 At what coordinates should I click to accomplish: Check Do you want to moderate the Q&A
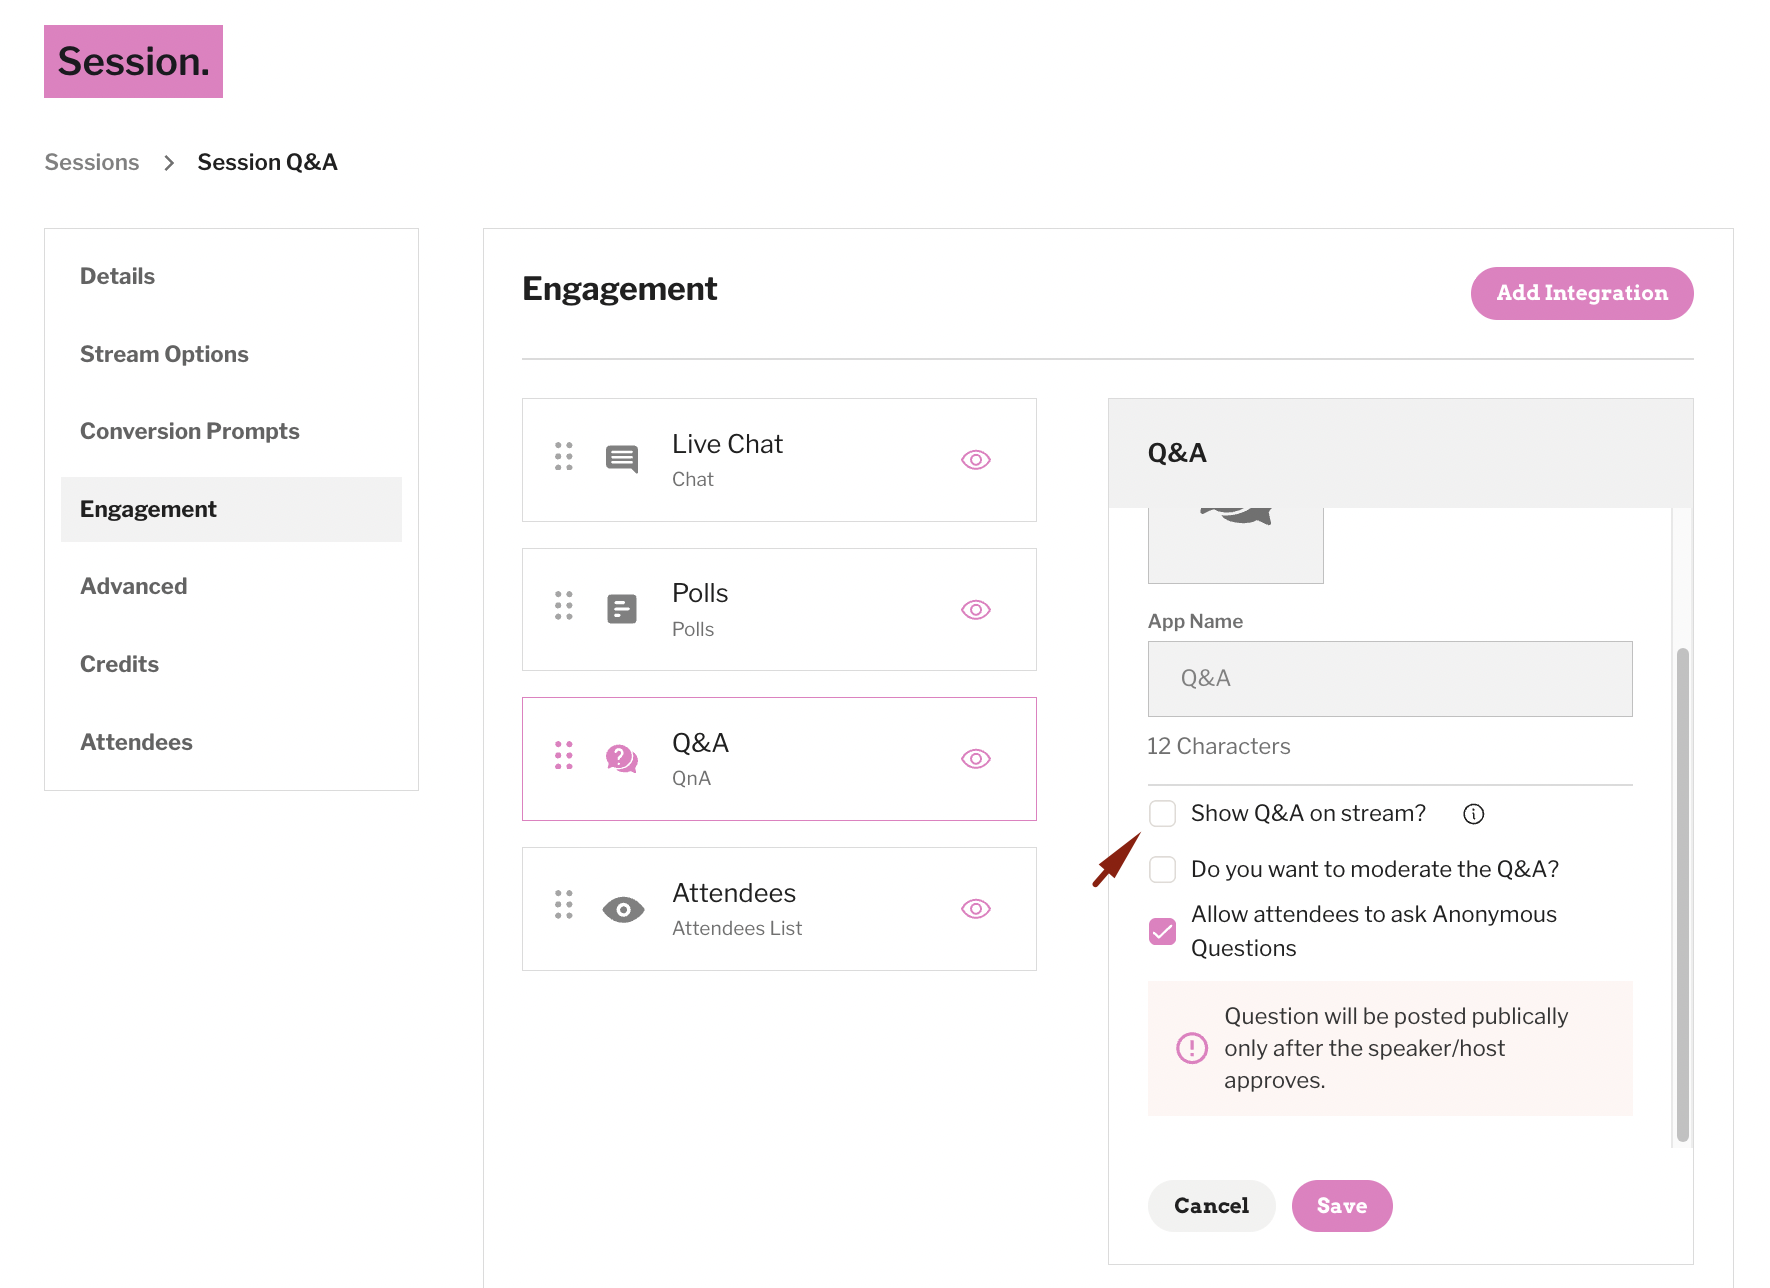1162,869
